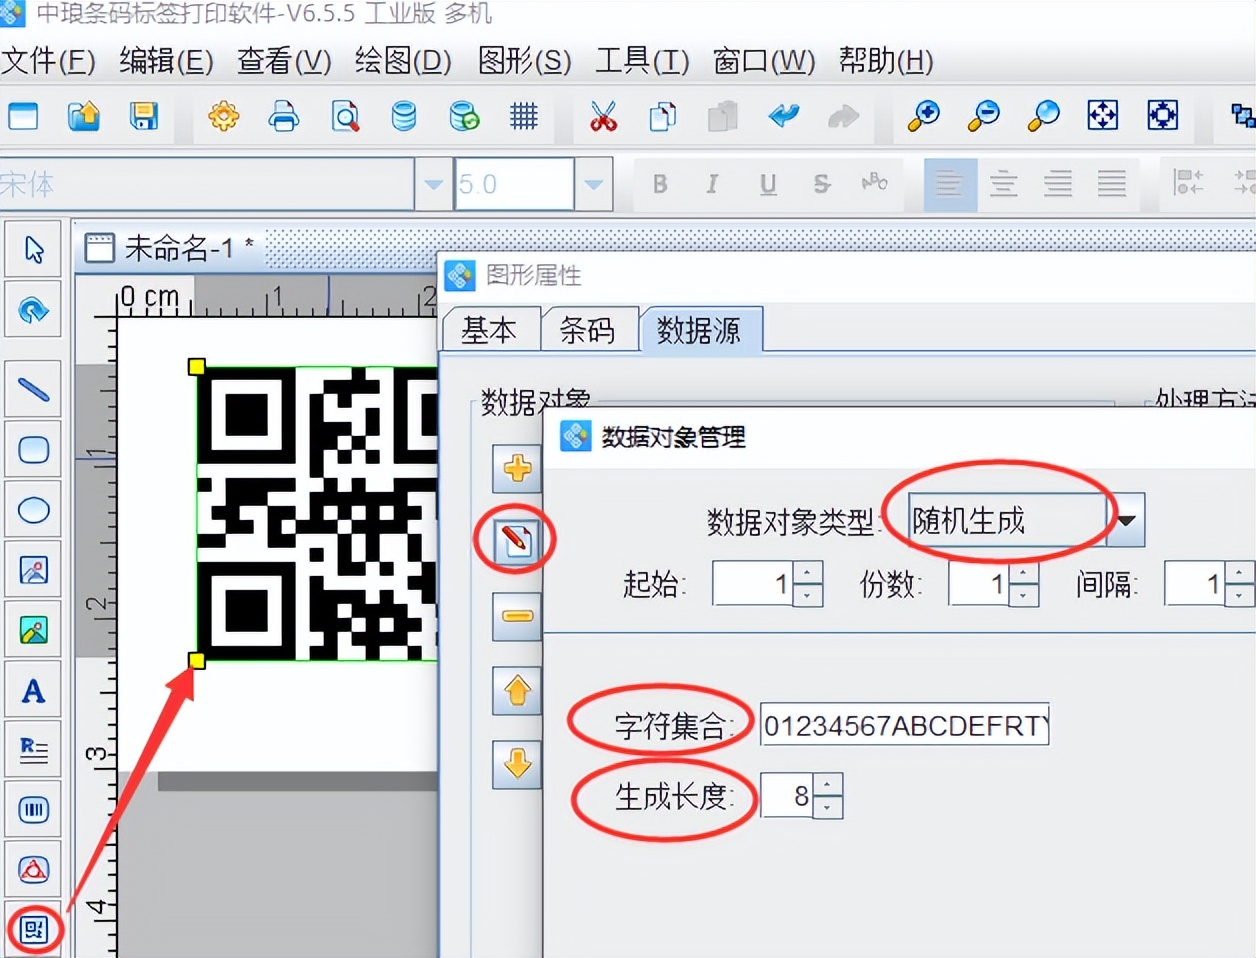The image size is (1256, 958).
Task: Open the 绘图(D) menu
Action: [x=403, y=62]
